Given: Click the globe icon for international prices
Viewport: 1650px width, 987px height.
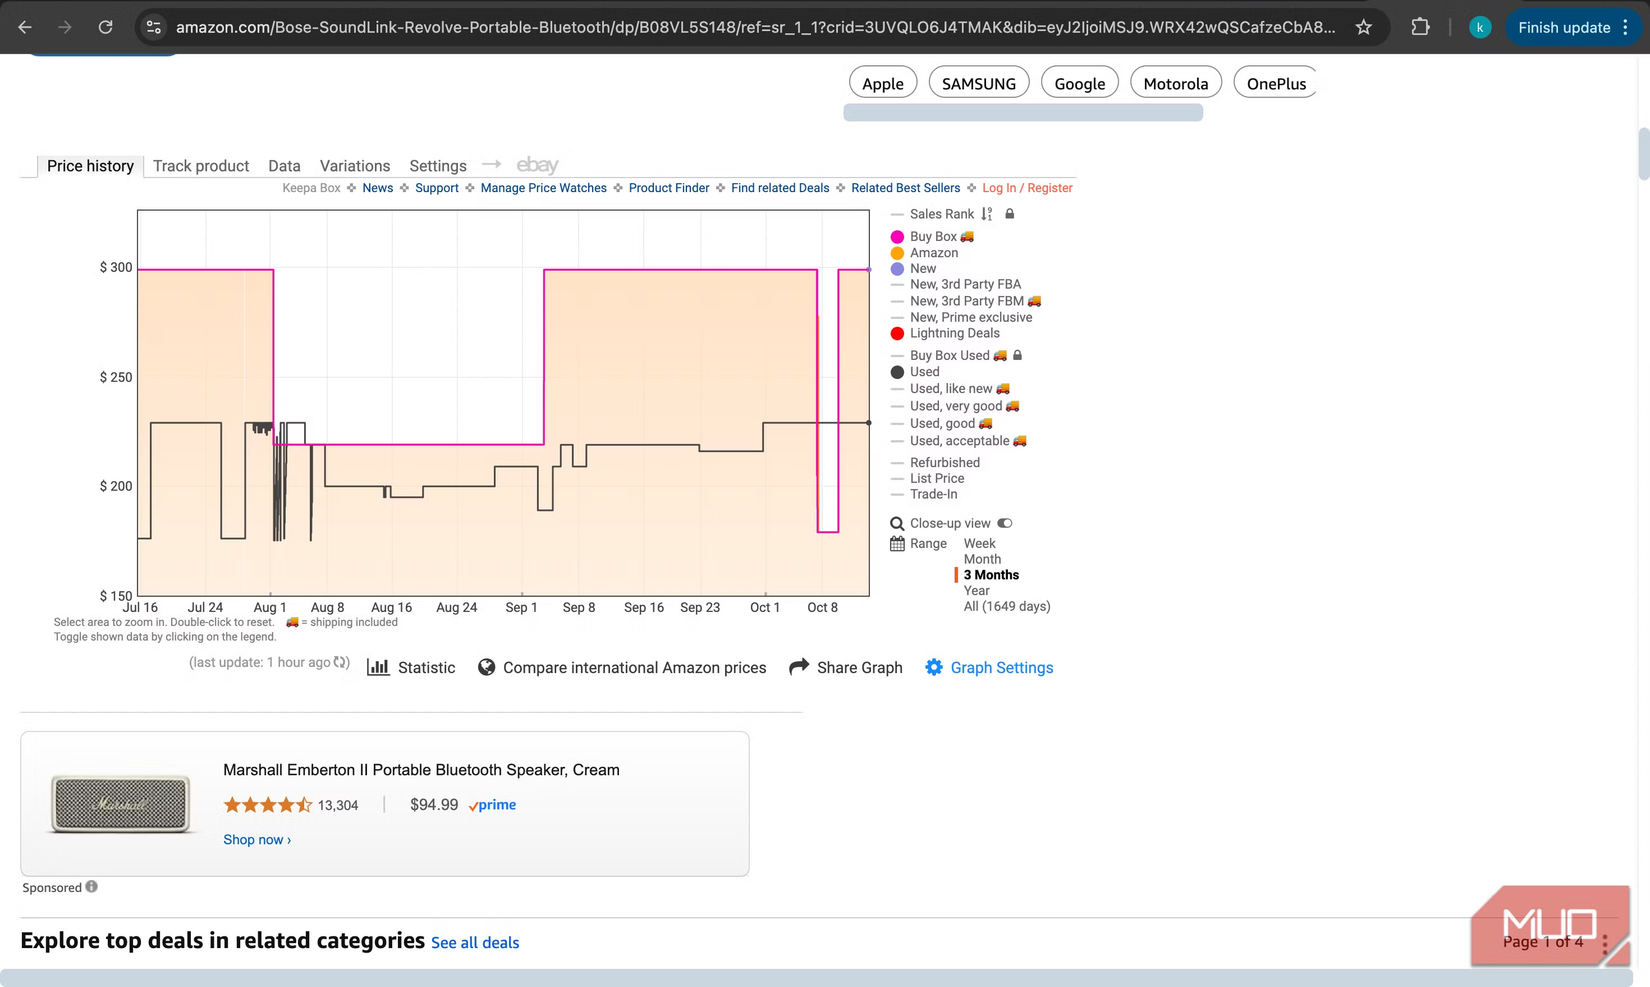Looking at the screenshot, I should [x=487, y=667].
